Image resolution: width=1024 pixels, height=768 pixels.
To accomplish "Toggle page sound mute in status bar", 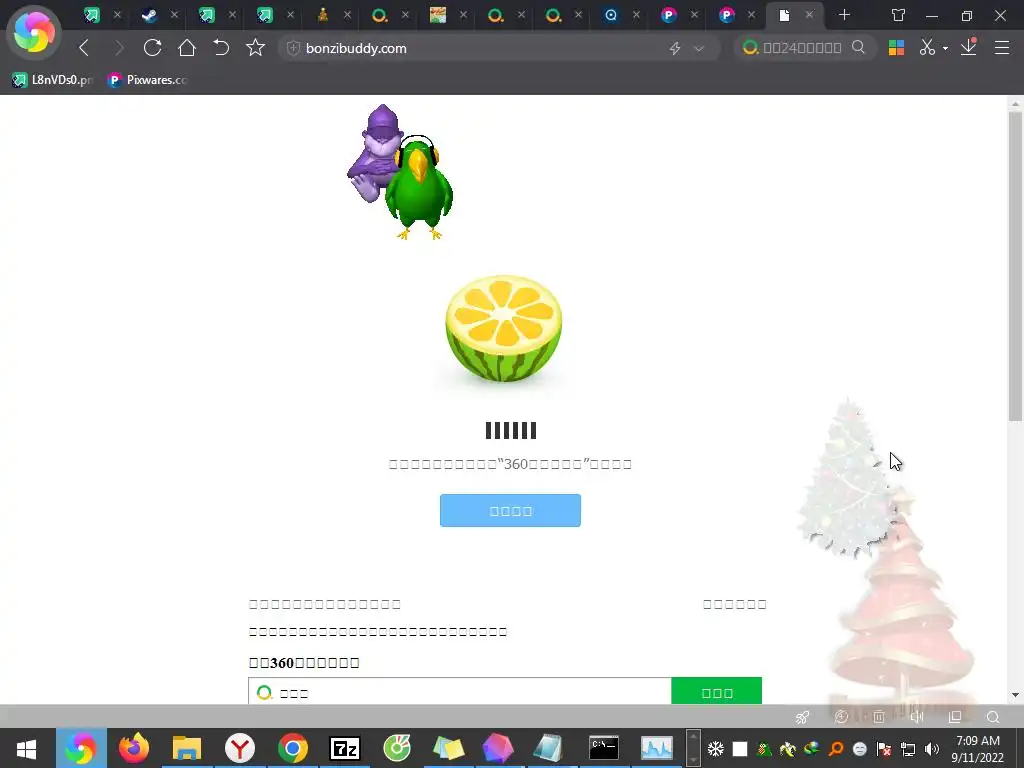I will pos(917,717).
